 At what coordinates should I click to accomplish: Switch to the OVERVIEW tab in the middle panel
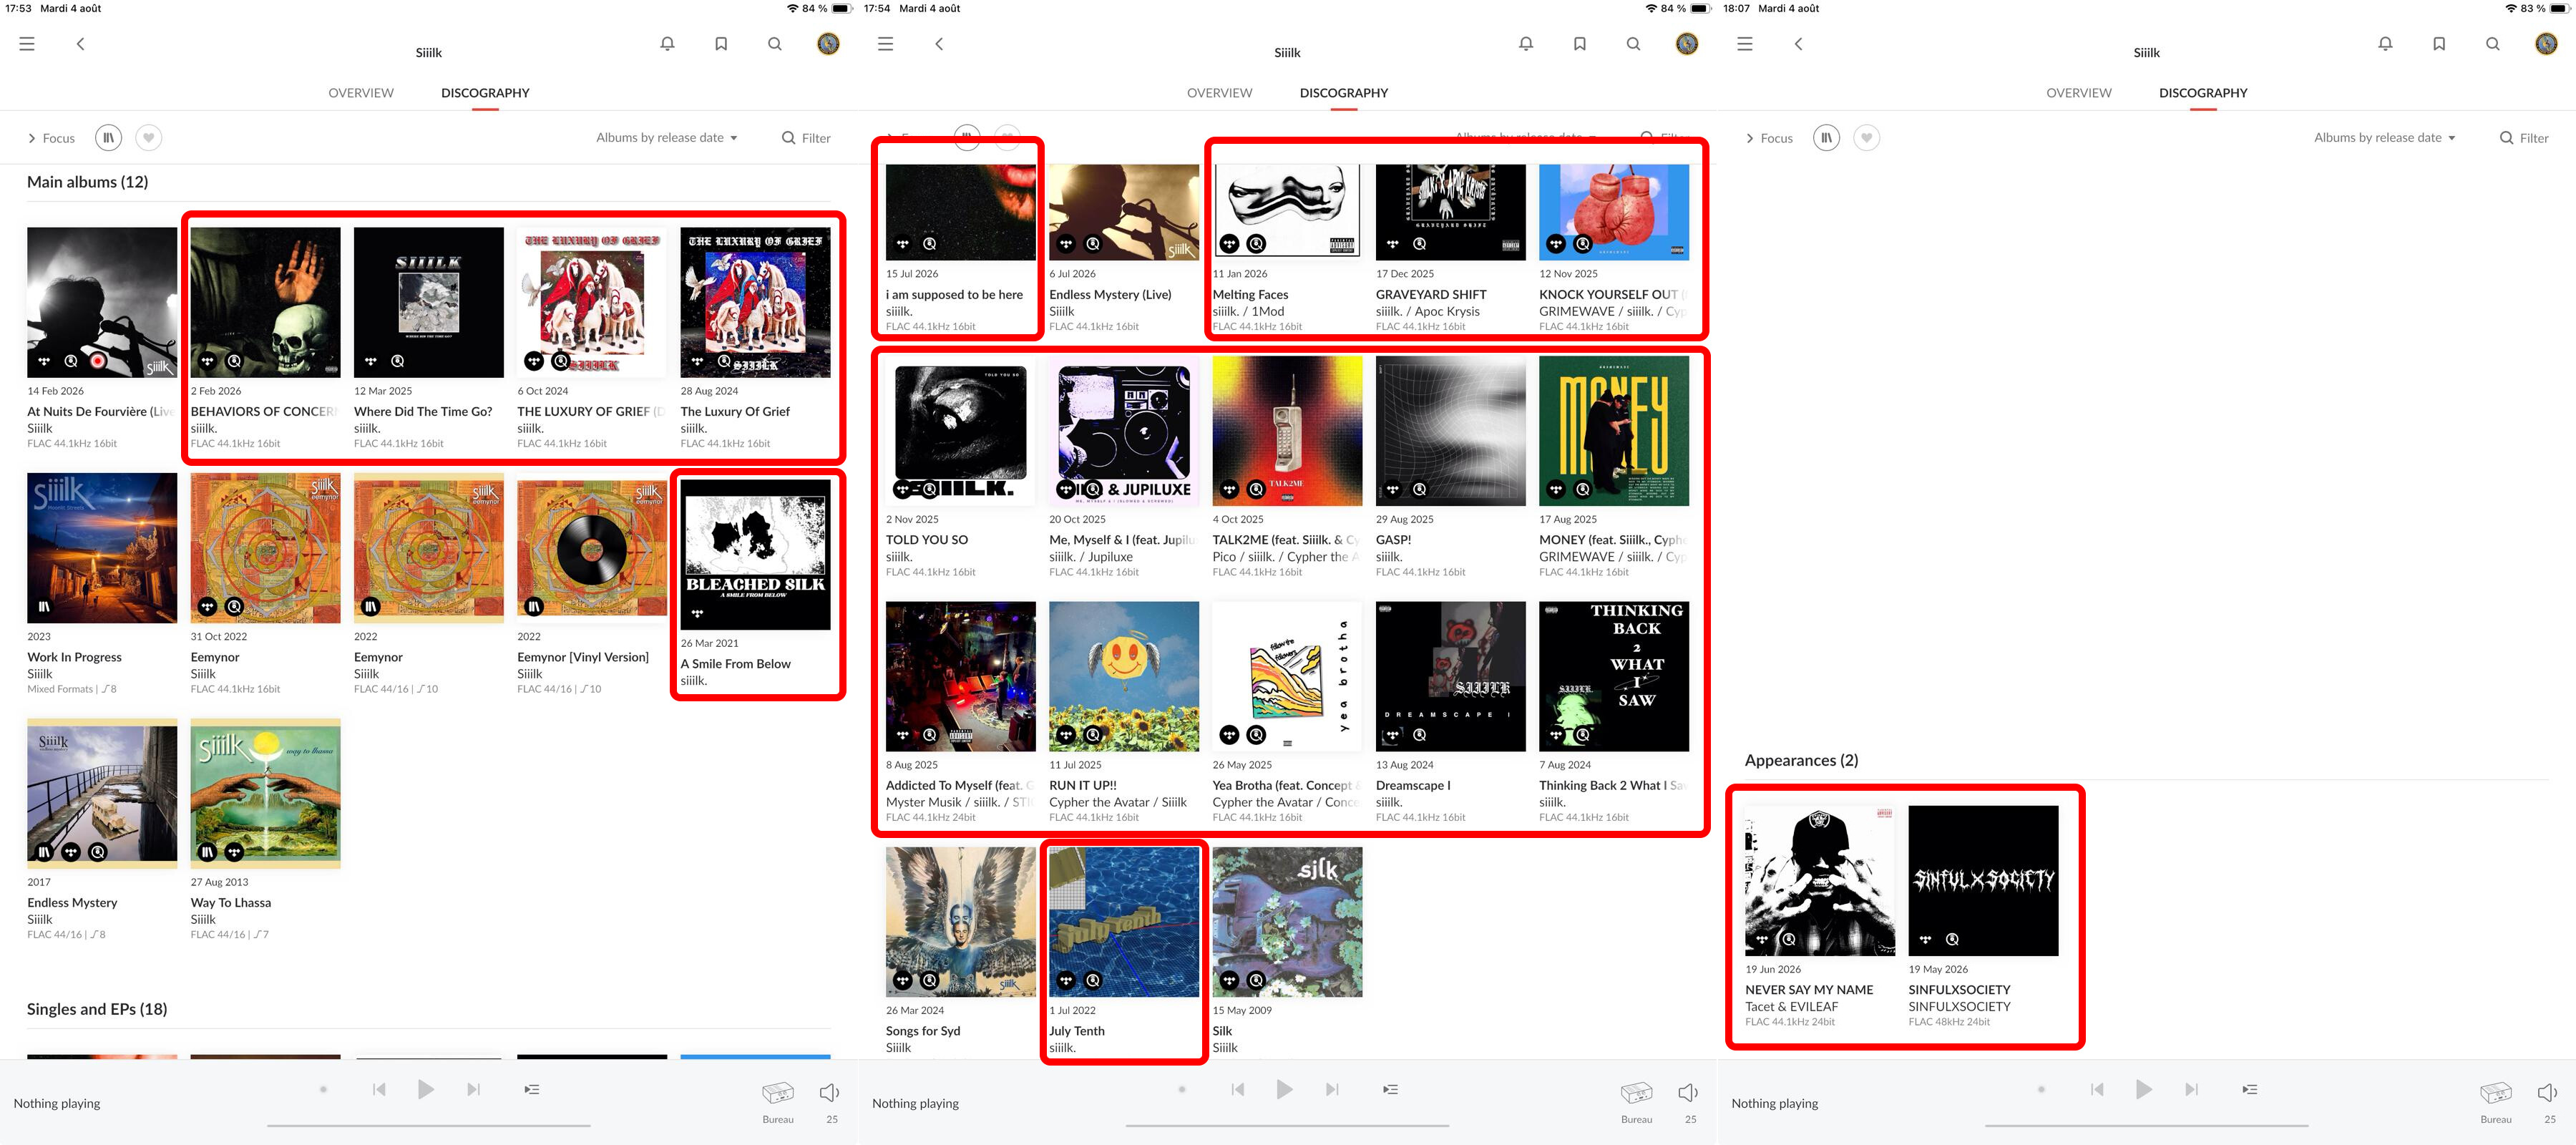[x=1219, y=93]
